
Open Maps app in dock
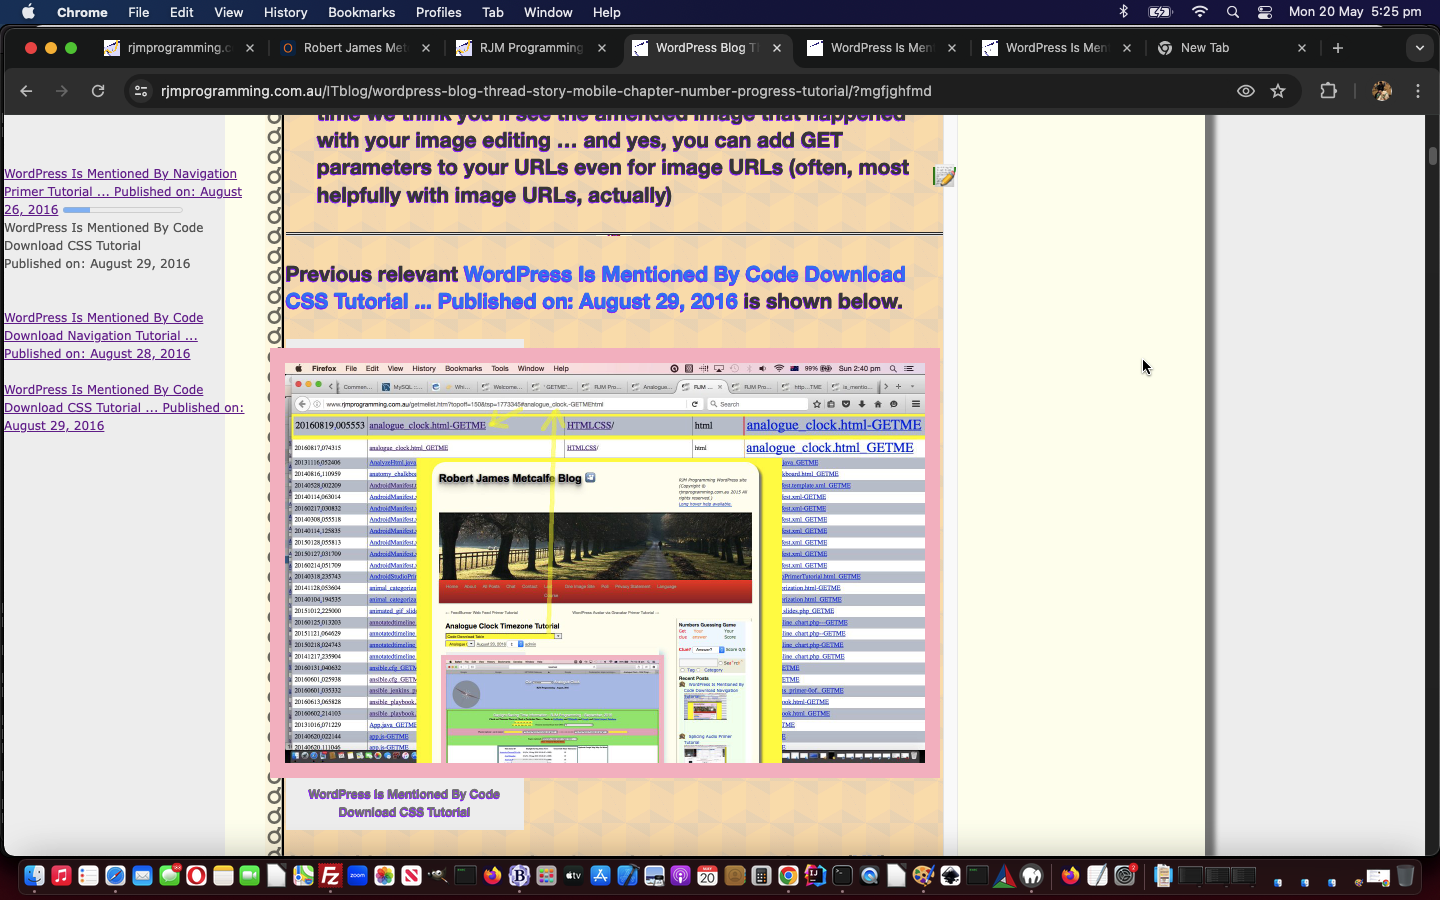tap(303, 876)
